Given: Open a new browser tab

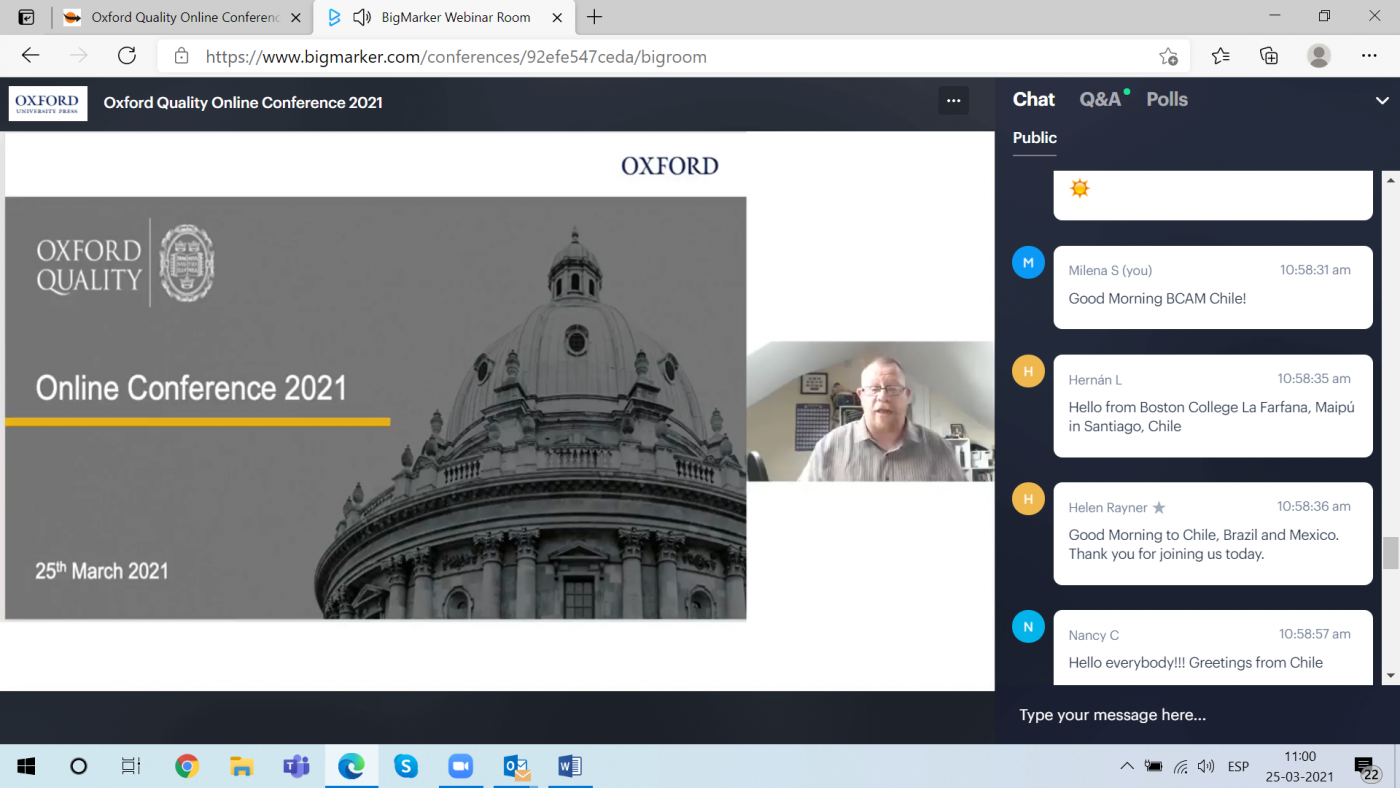Looking at the screenshot, I should [x=594, y=17].
